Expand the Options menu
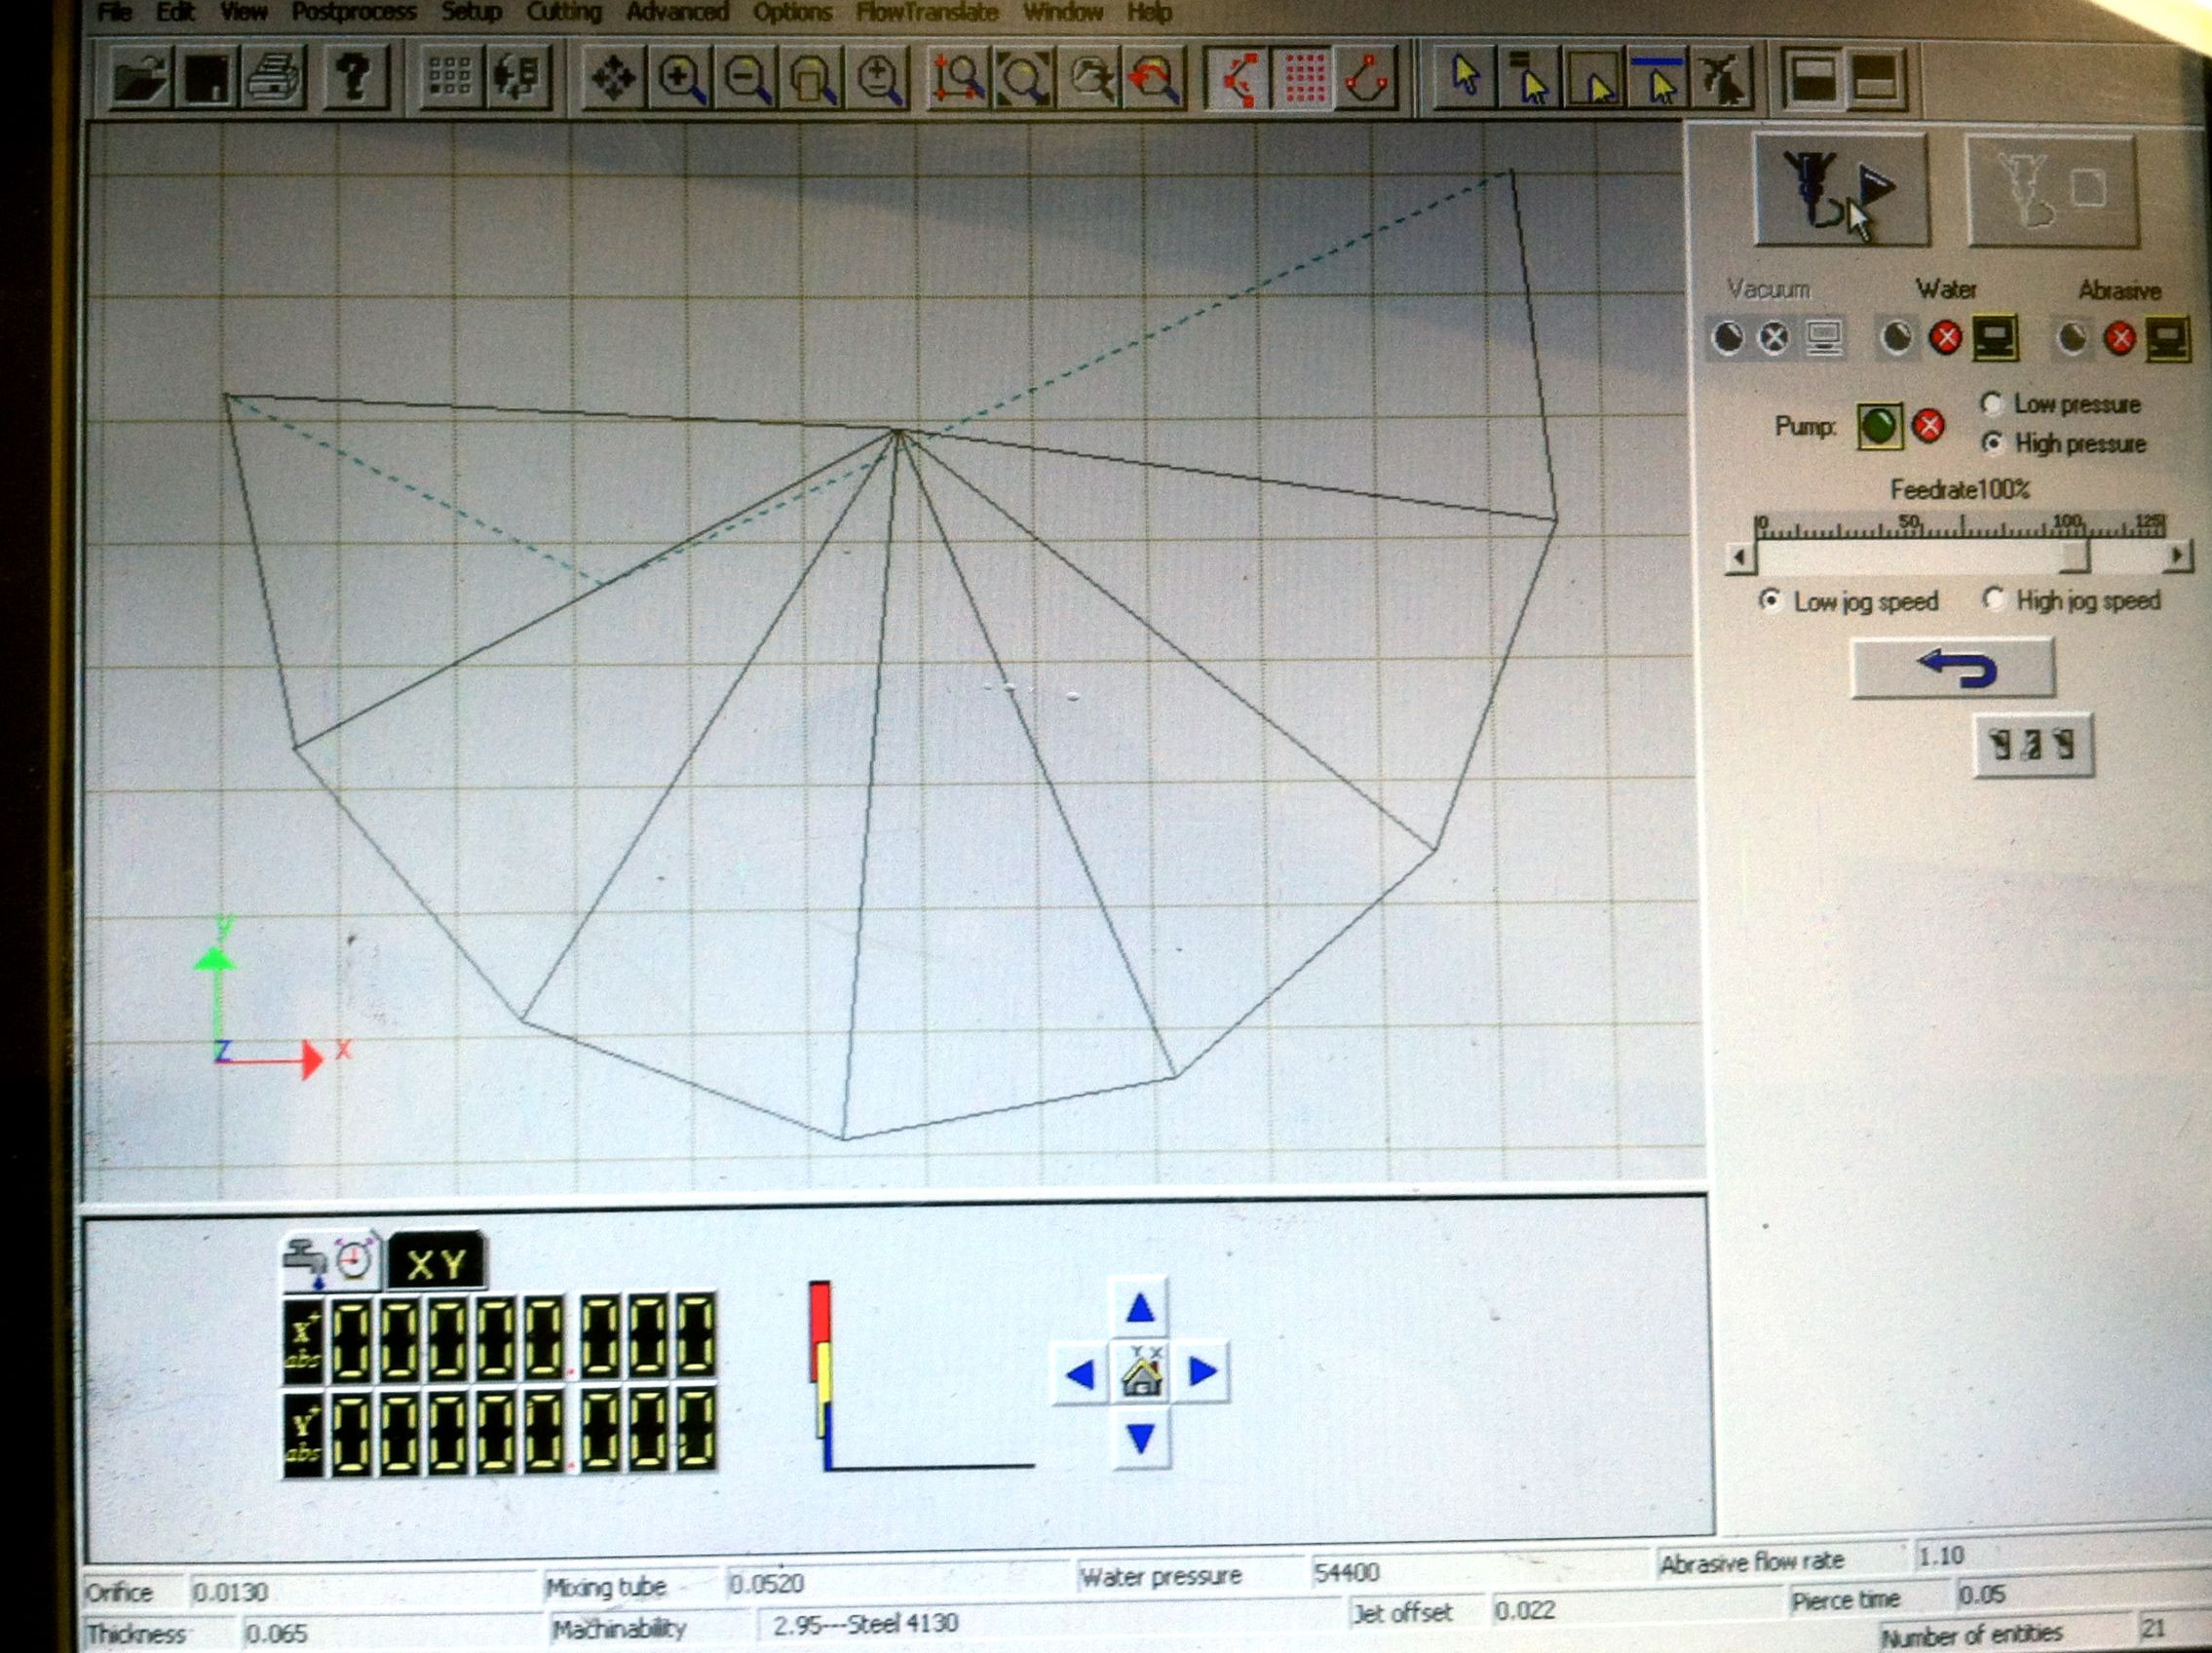The width and height of the screenshot is (2212, 1653). pyautogui.click(x=793, y=13)
